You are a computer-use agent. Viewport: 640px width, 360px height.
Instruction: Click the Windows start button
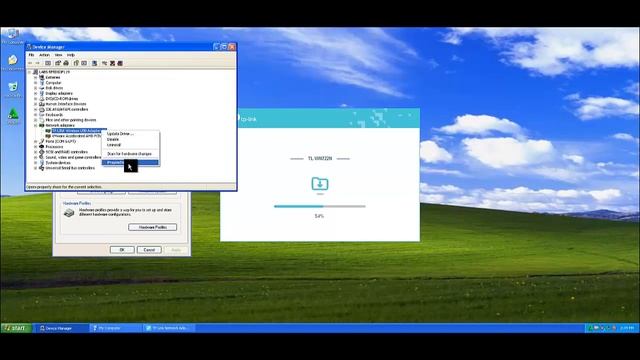16,328
